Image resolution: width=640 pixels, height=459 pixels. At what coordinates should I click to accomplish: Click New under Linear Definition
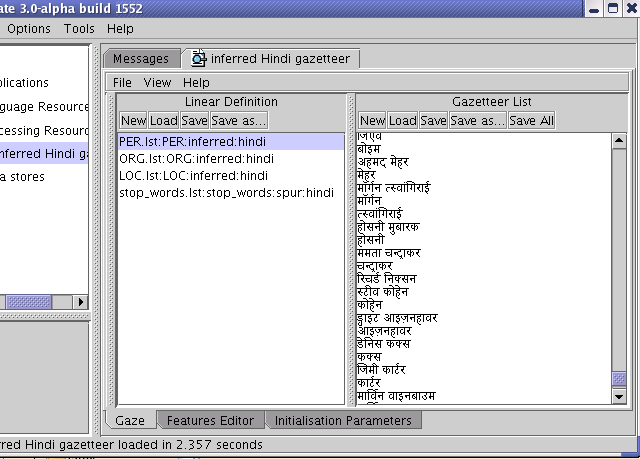(133, 121)
